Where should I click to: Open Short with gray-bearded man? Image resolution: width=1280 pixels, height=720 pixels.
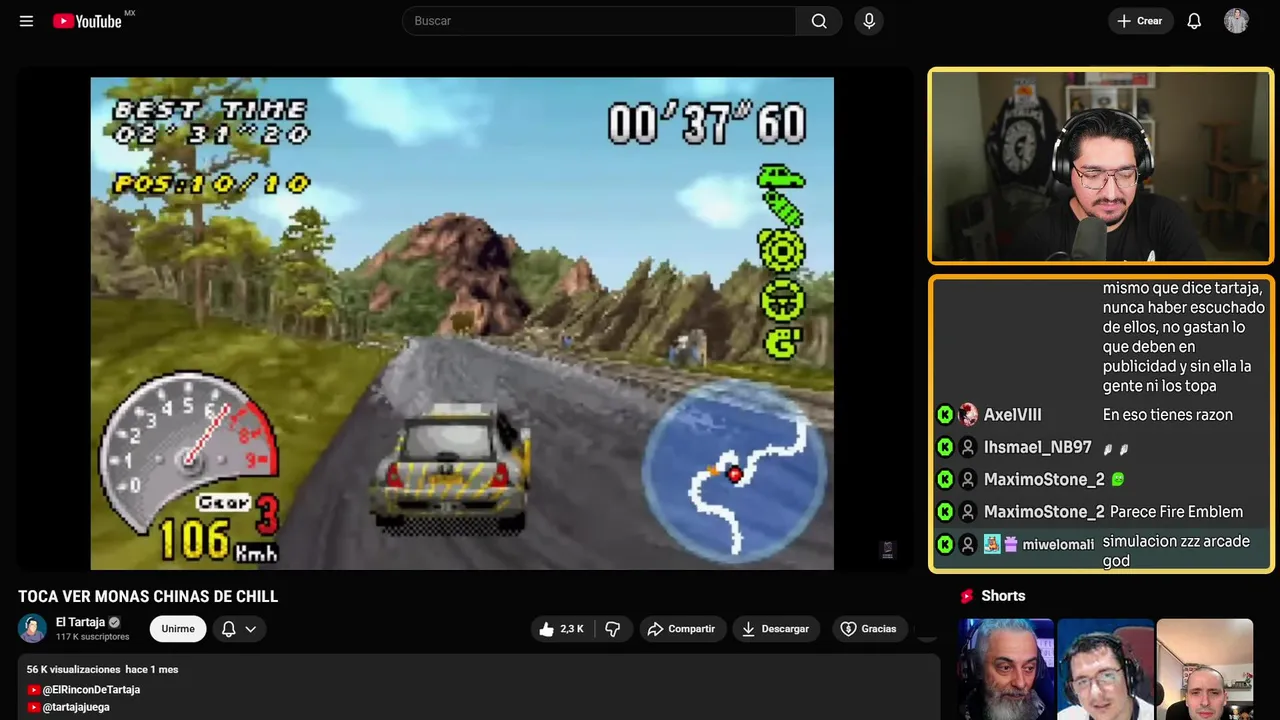tap(1006, 669)
